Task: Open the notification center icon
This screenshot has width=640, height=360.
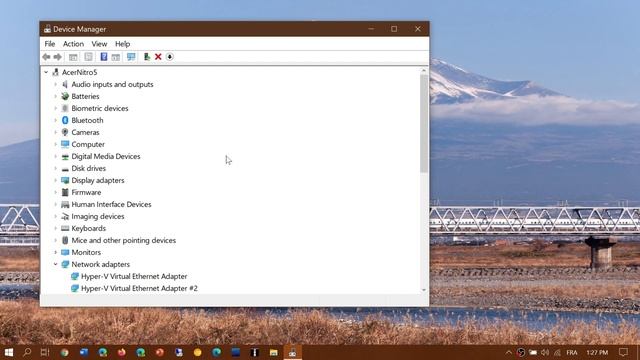Action: coord(623,352)
